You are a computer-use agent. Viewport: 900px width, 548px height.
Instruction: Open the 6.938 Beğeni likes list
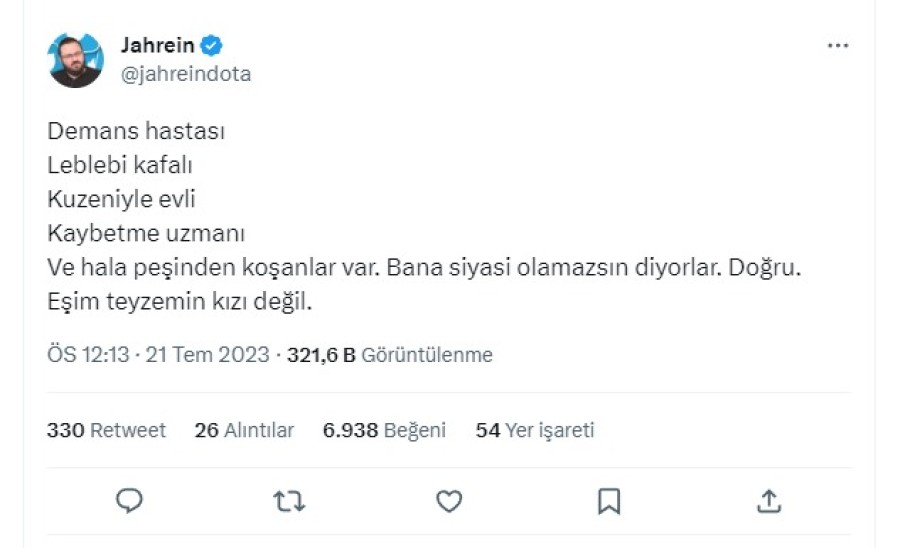384,430
